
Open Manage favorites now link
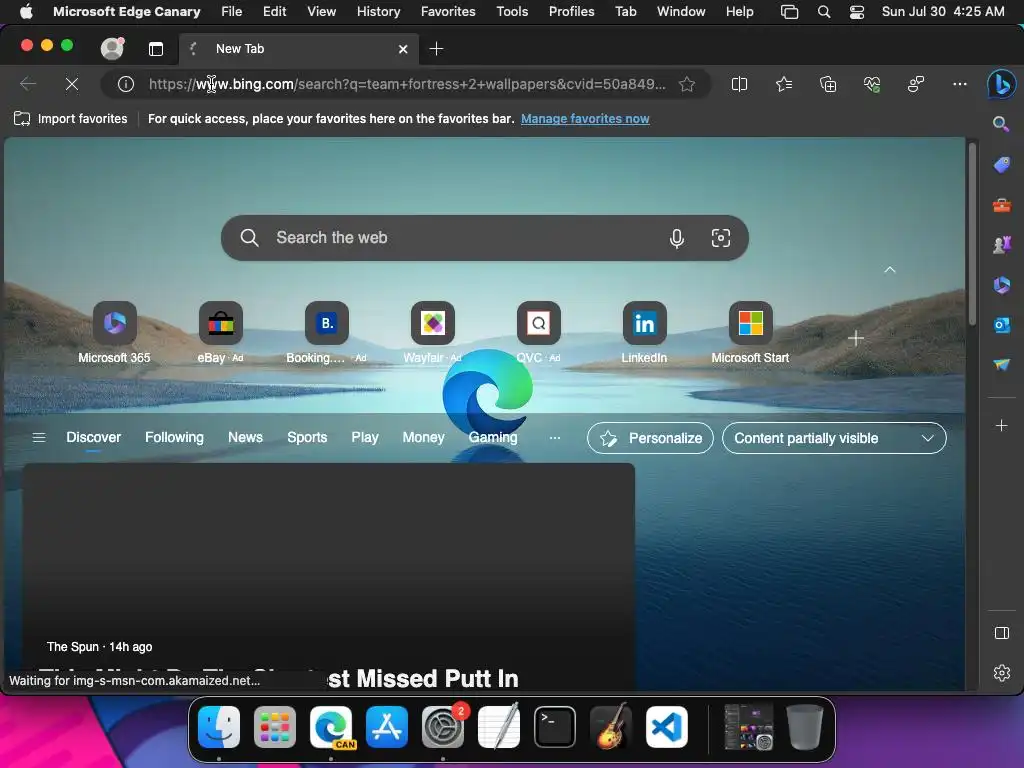[x=585, y=119]
